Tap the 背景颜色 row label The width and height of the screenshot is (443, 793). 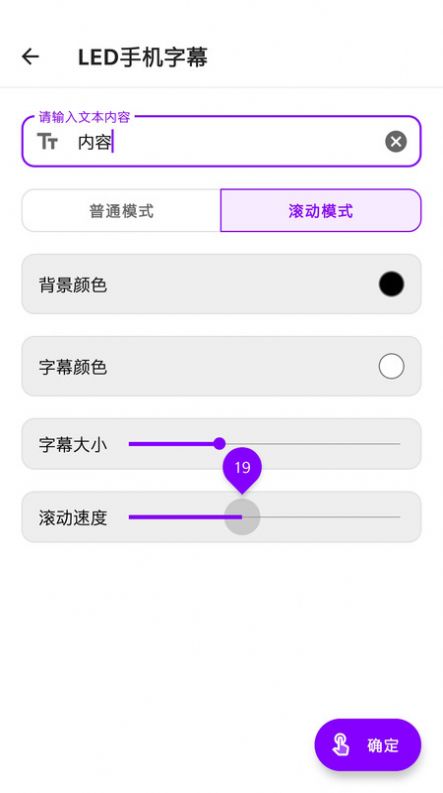[x=73, y=285]
